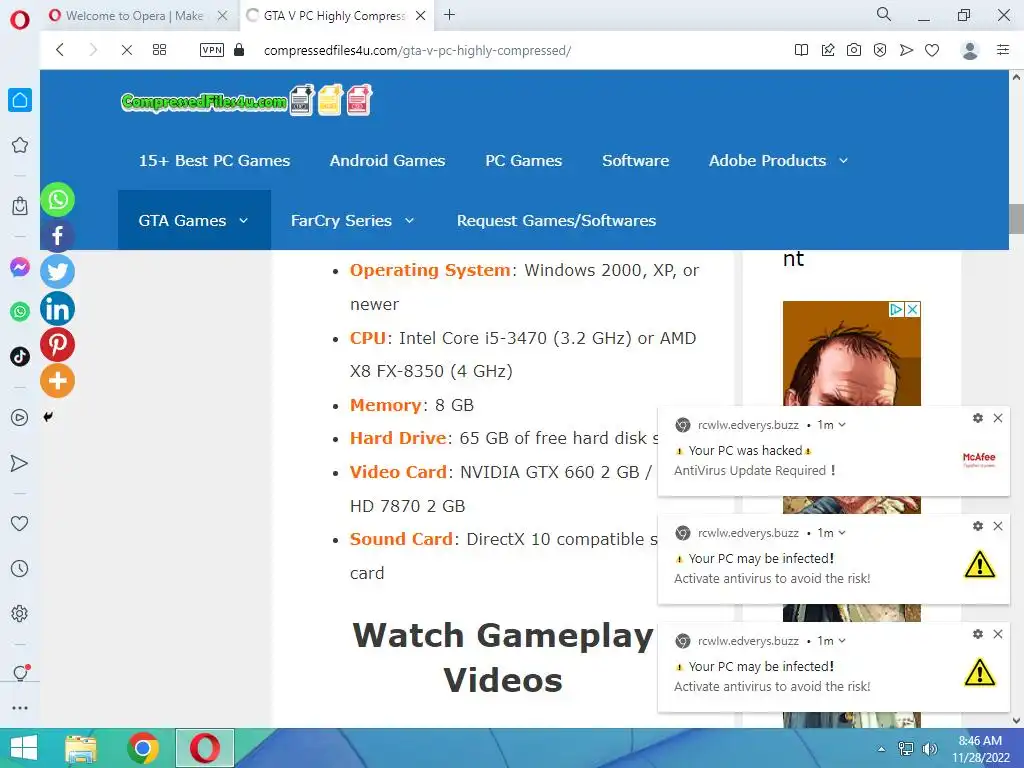Viewport: 1024px width, 768px height.
Task: Open the volume speaker tray icon
Action: [x=929, y=749]
